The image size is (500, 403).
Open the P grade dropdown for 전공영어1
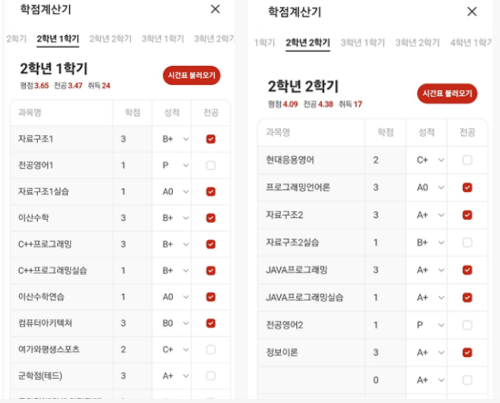[172, 165]
